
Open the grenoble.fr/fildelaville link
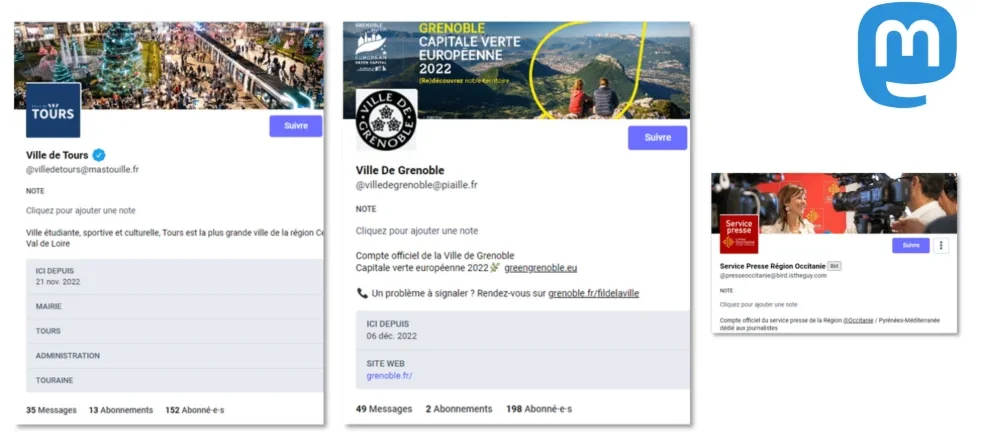click(594, 293)
